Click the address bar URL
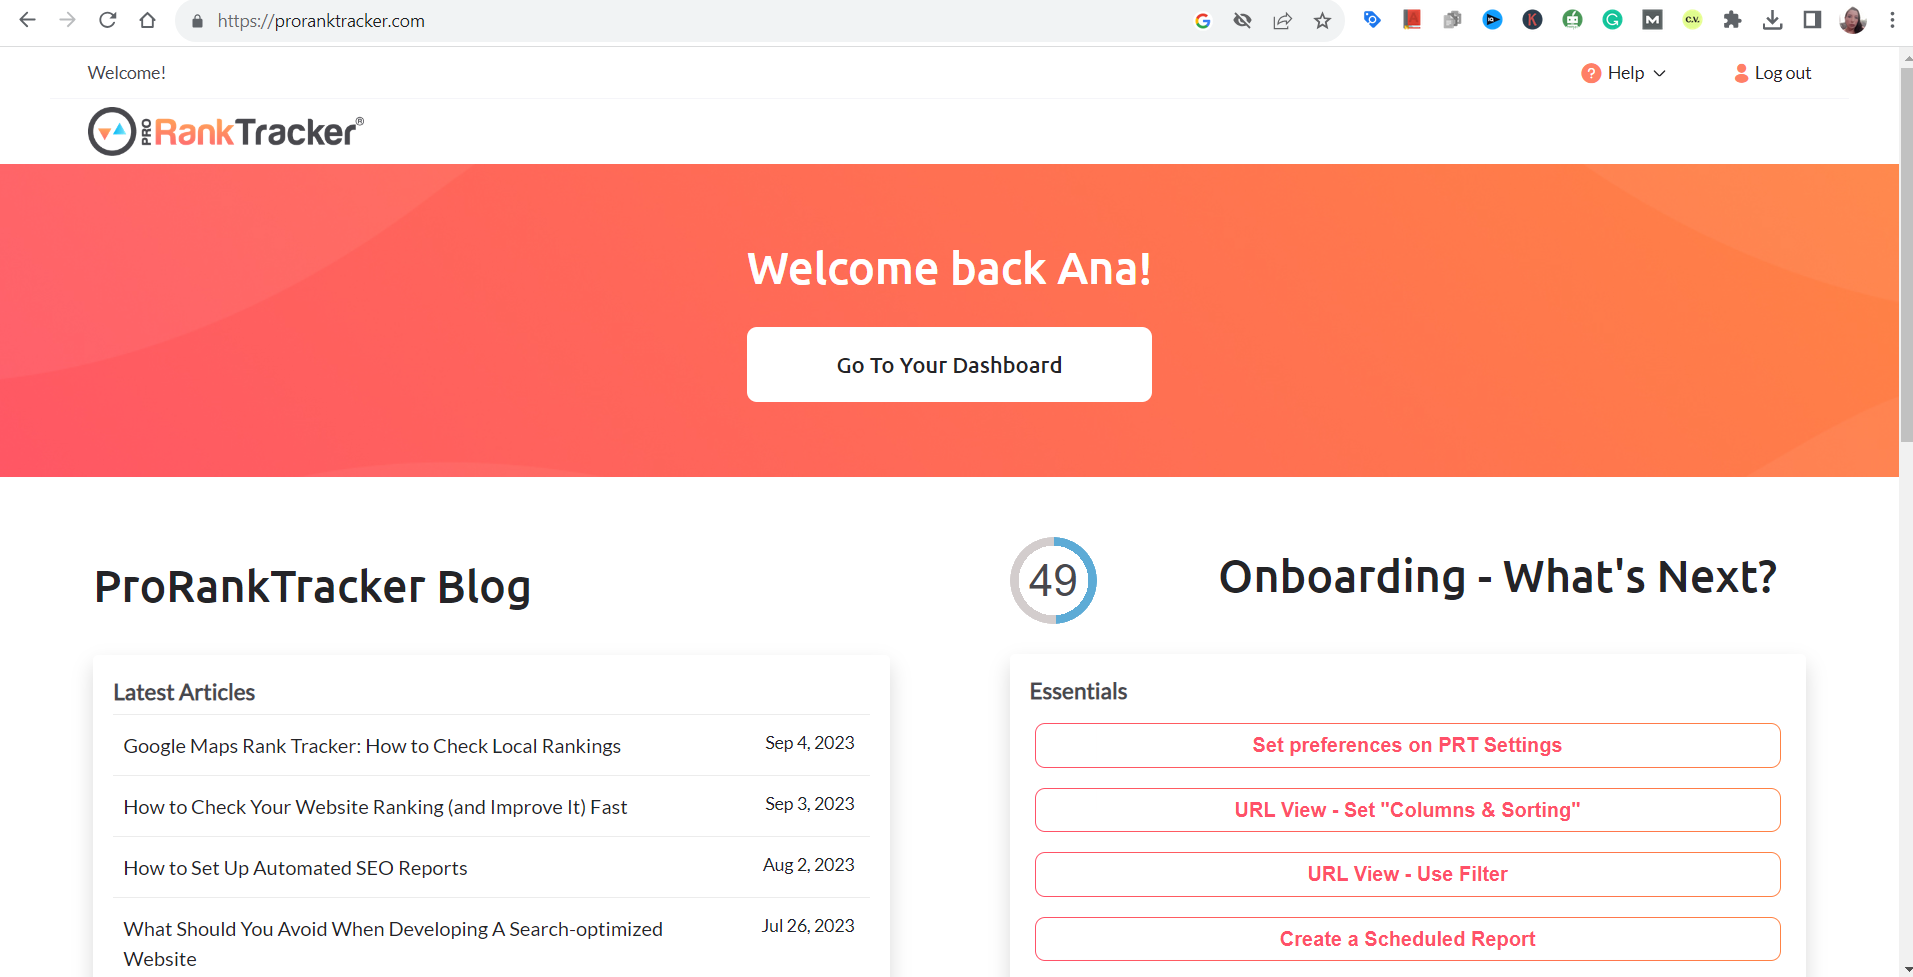 coord(321,21)
